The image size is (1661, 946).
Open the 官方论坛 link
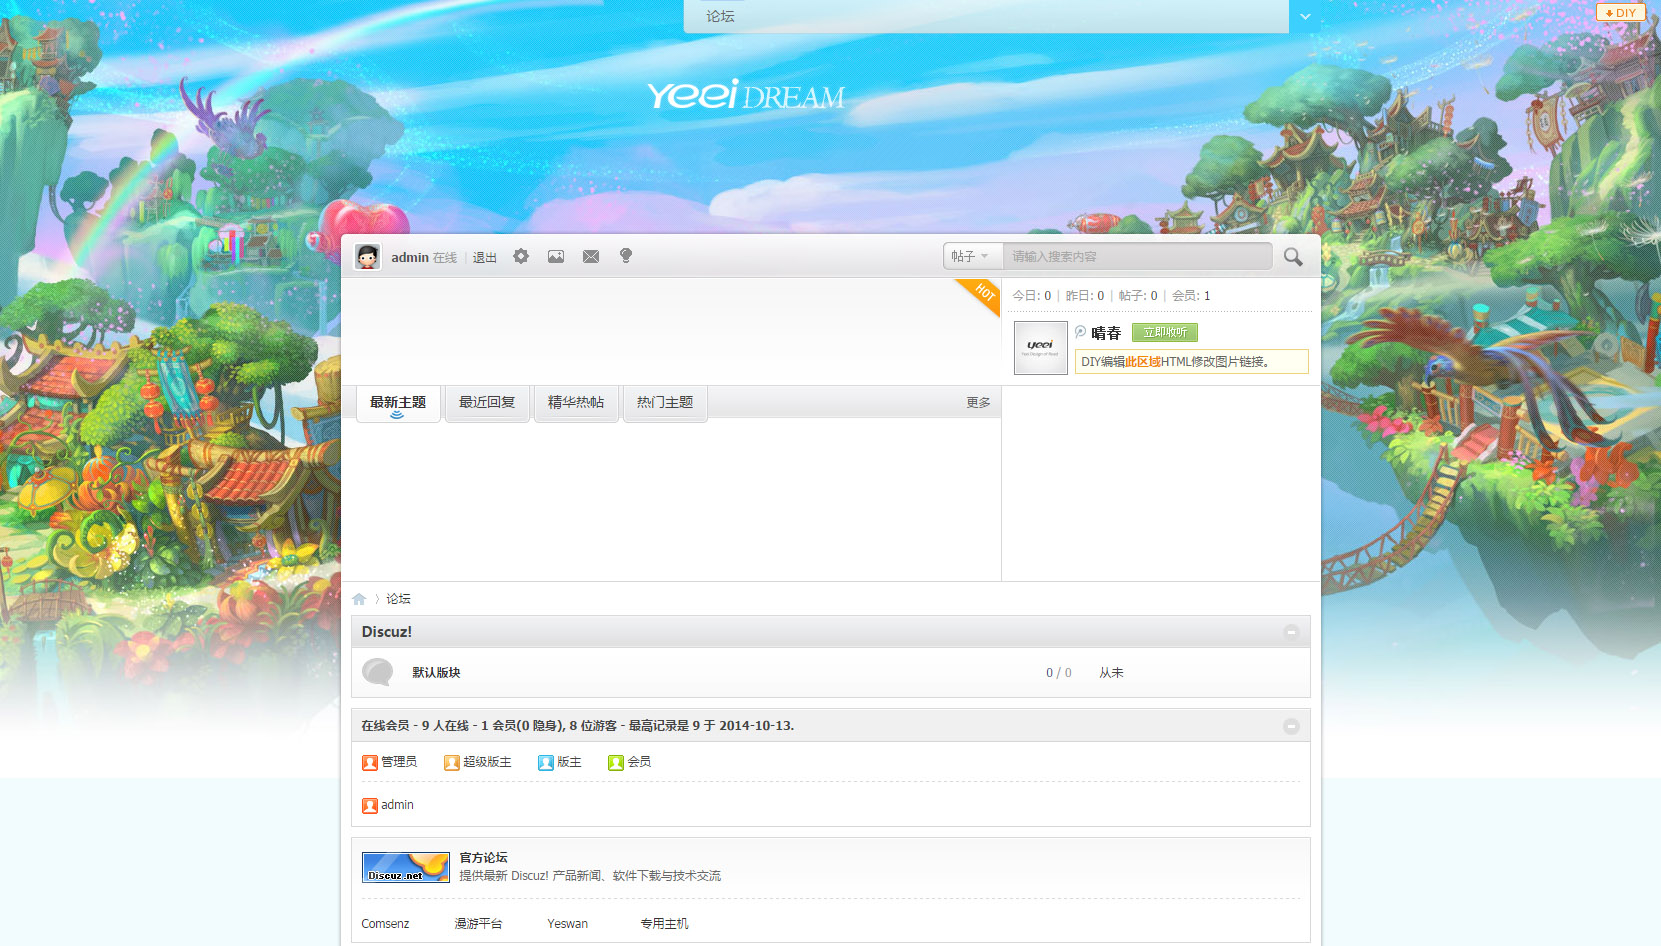tap(484, 858)
